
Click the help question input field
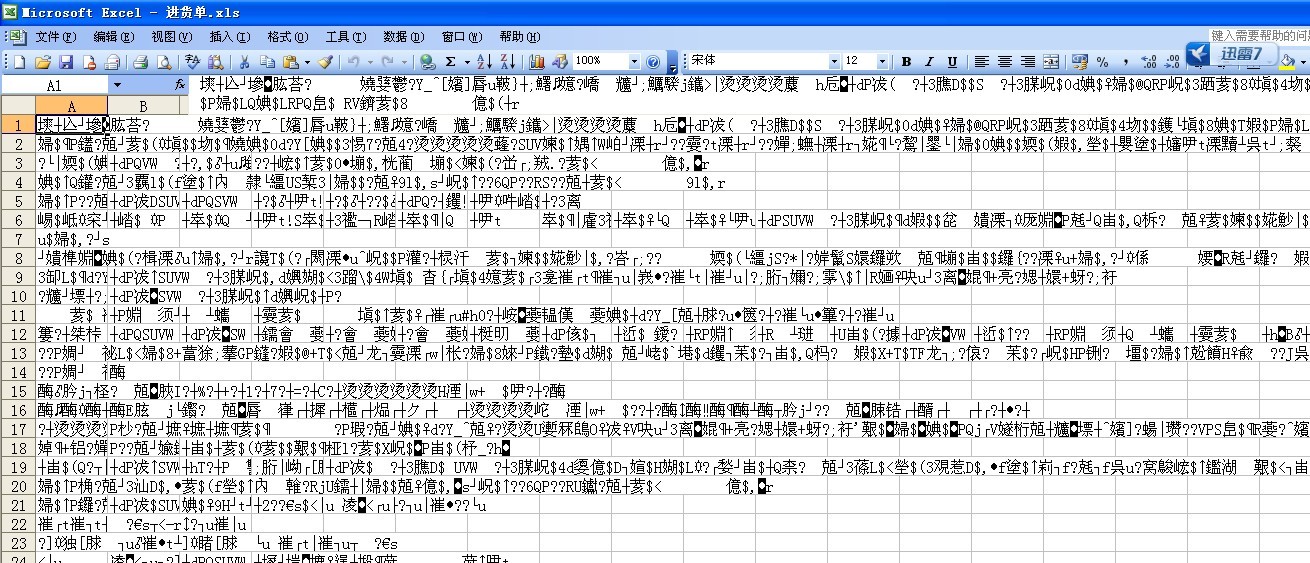(x=1258, y=35)
